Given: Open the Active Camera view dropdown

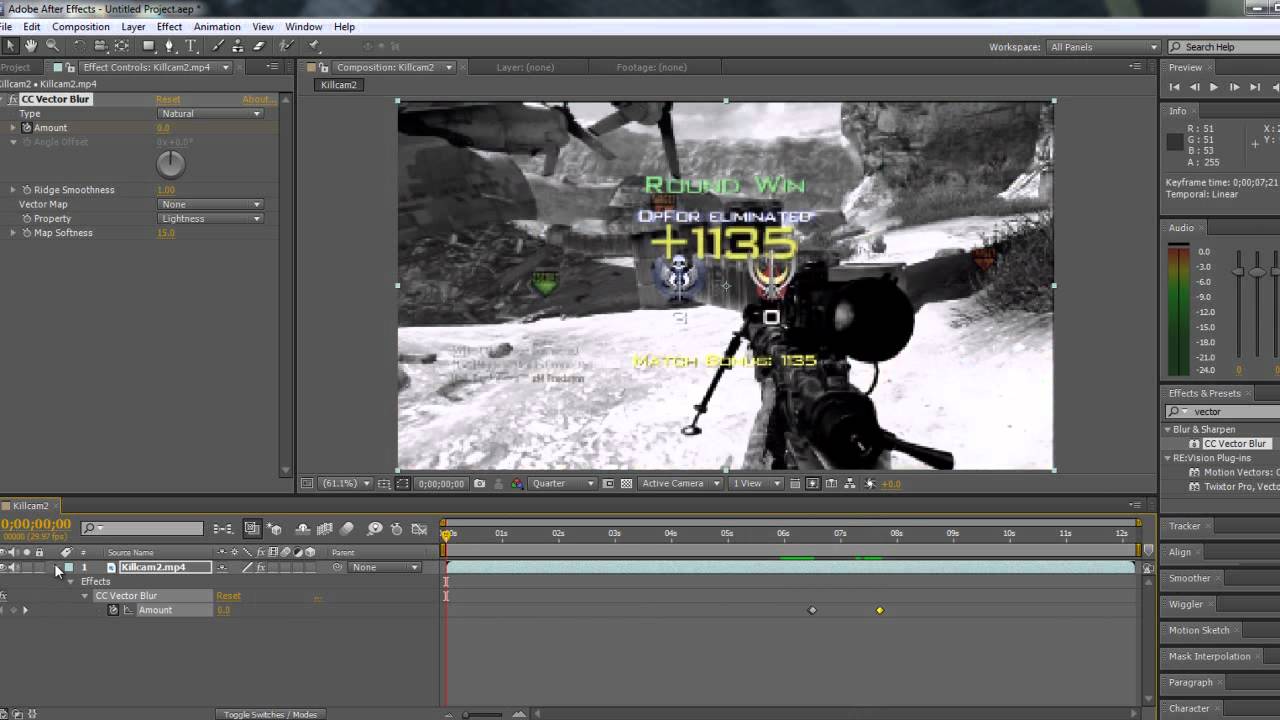Looking at the screenshot, I should (x=681, y=484).
